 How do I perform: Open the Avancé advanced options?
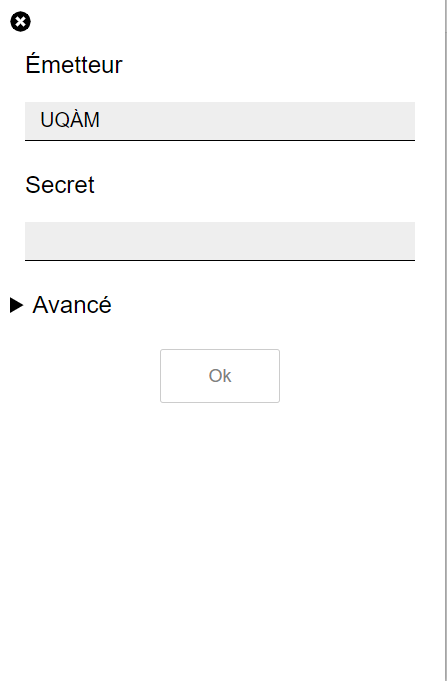pyautogui.click(x=61, y=305)
